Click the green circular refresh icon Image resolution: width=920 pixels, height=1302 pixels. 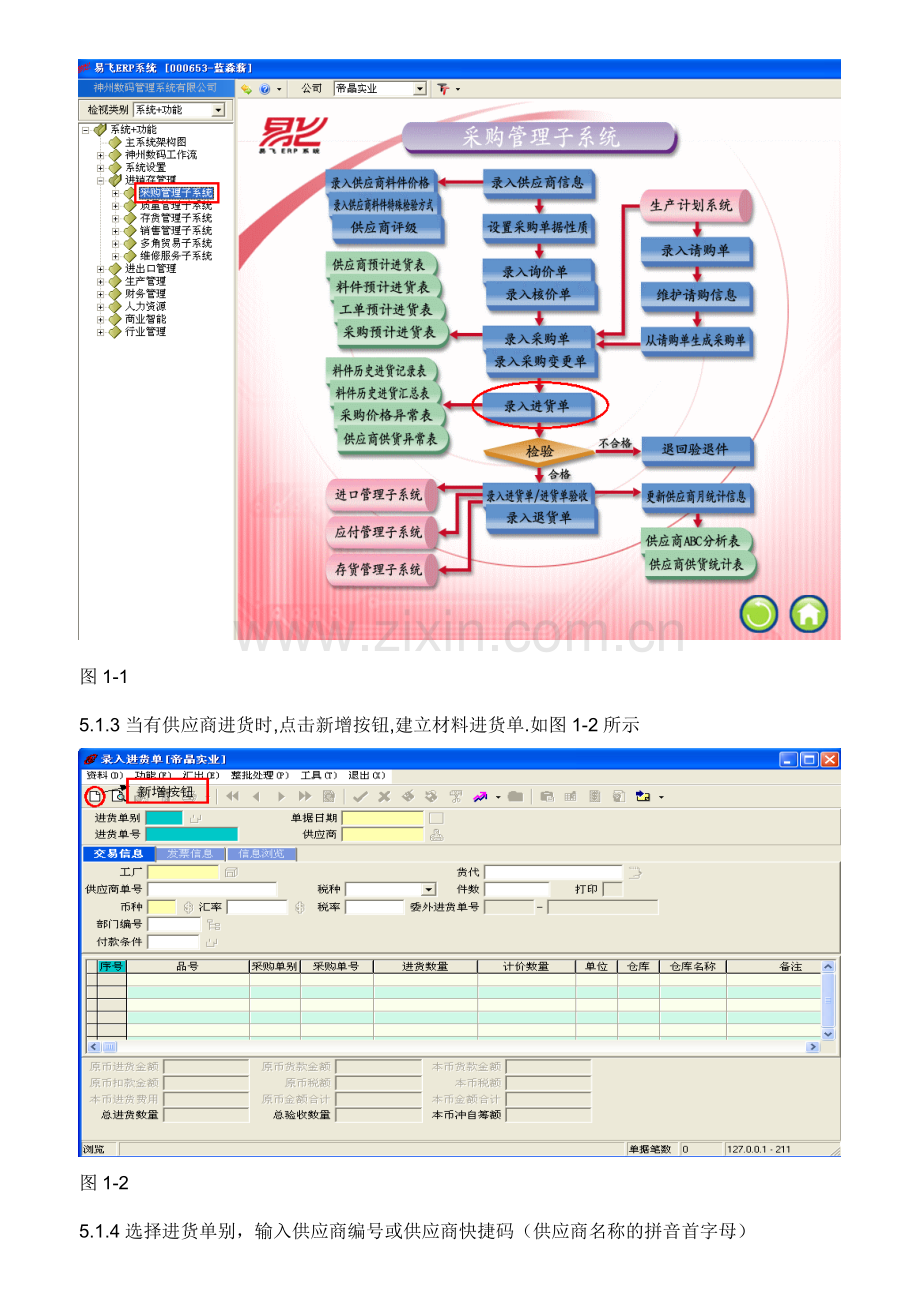[x=759, y=613]
